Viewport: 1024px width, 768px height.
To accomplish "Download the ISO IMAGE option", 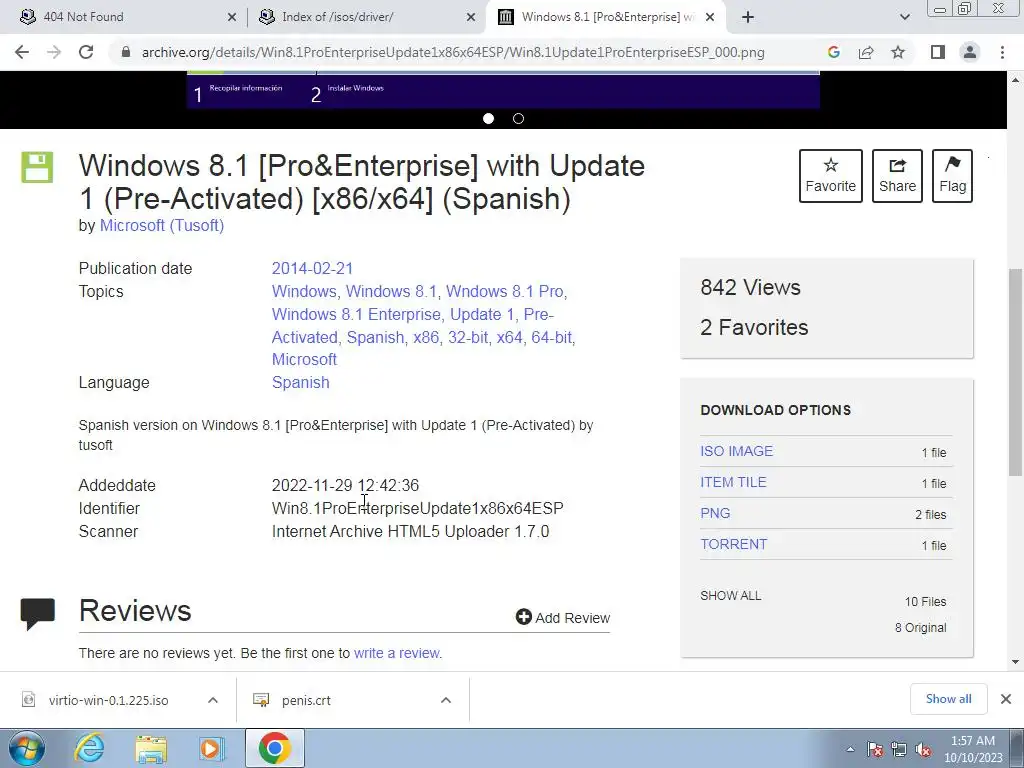I will [737, 451].
